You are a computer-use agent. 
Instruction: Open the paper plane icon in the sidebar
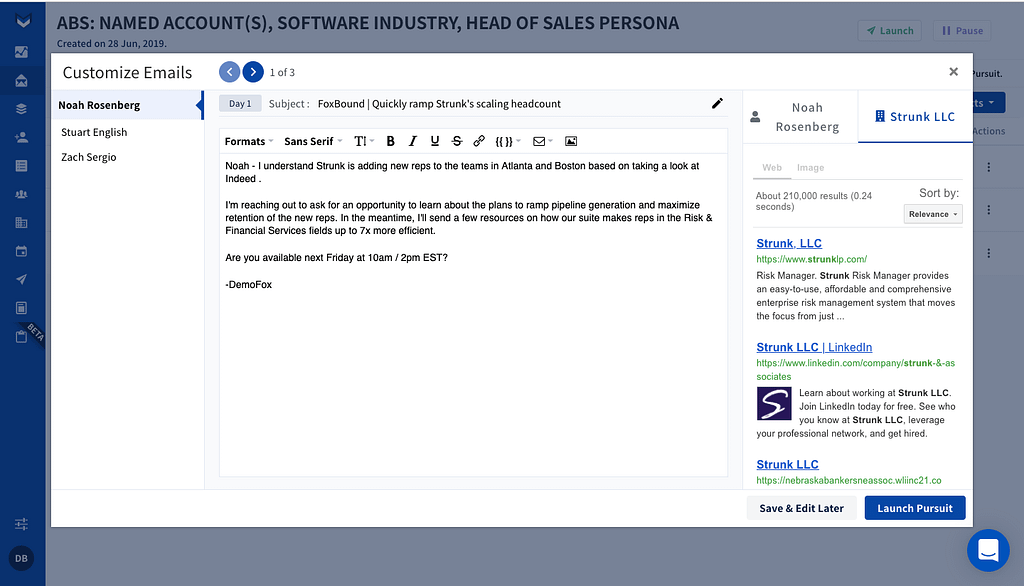(22, 280)
